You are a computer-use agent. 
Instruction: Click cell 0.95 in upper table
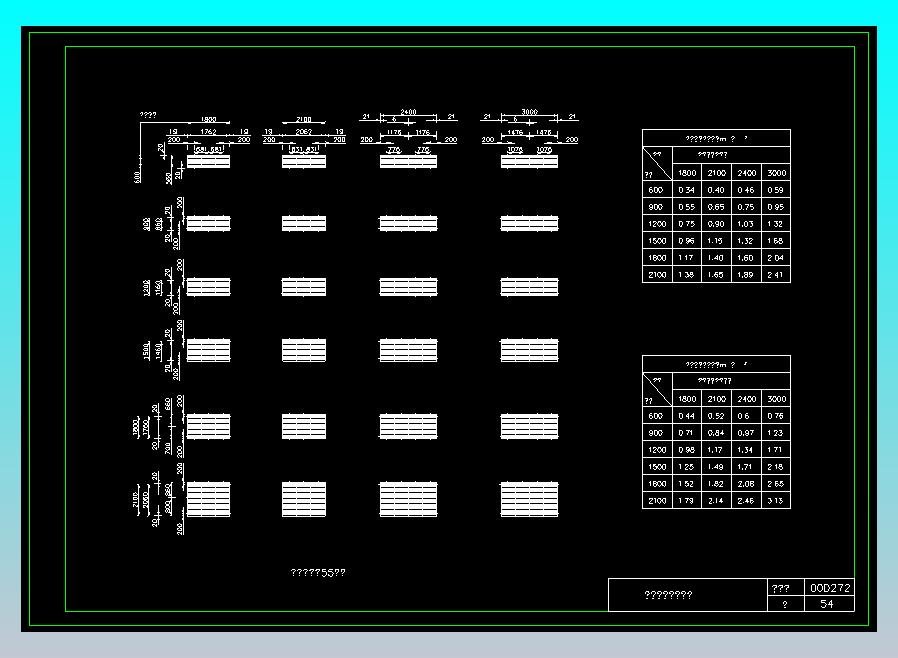click(775, 207)
